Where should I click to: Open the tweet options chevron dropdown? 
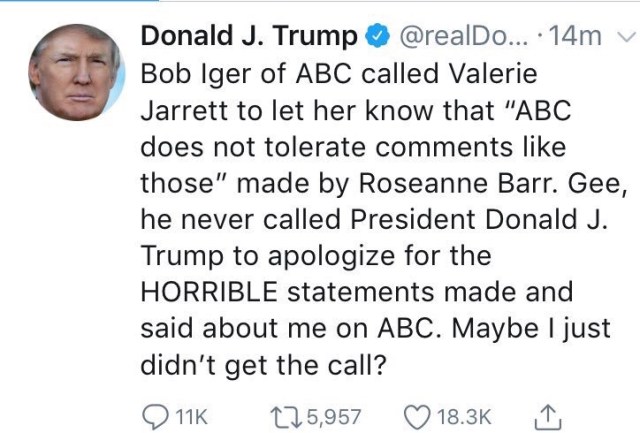point(626,38)
